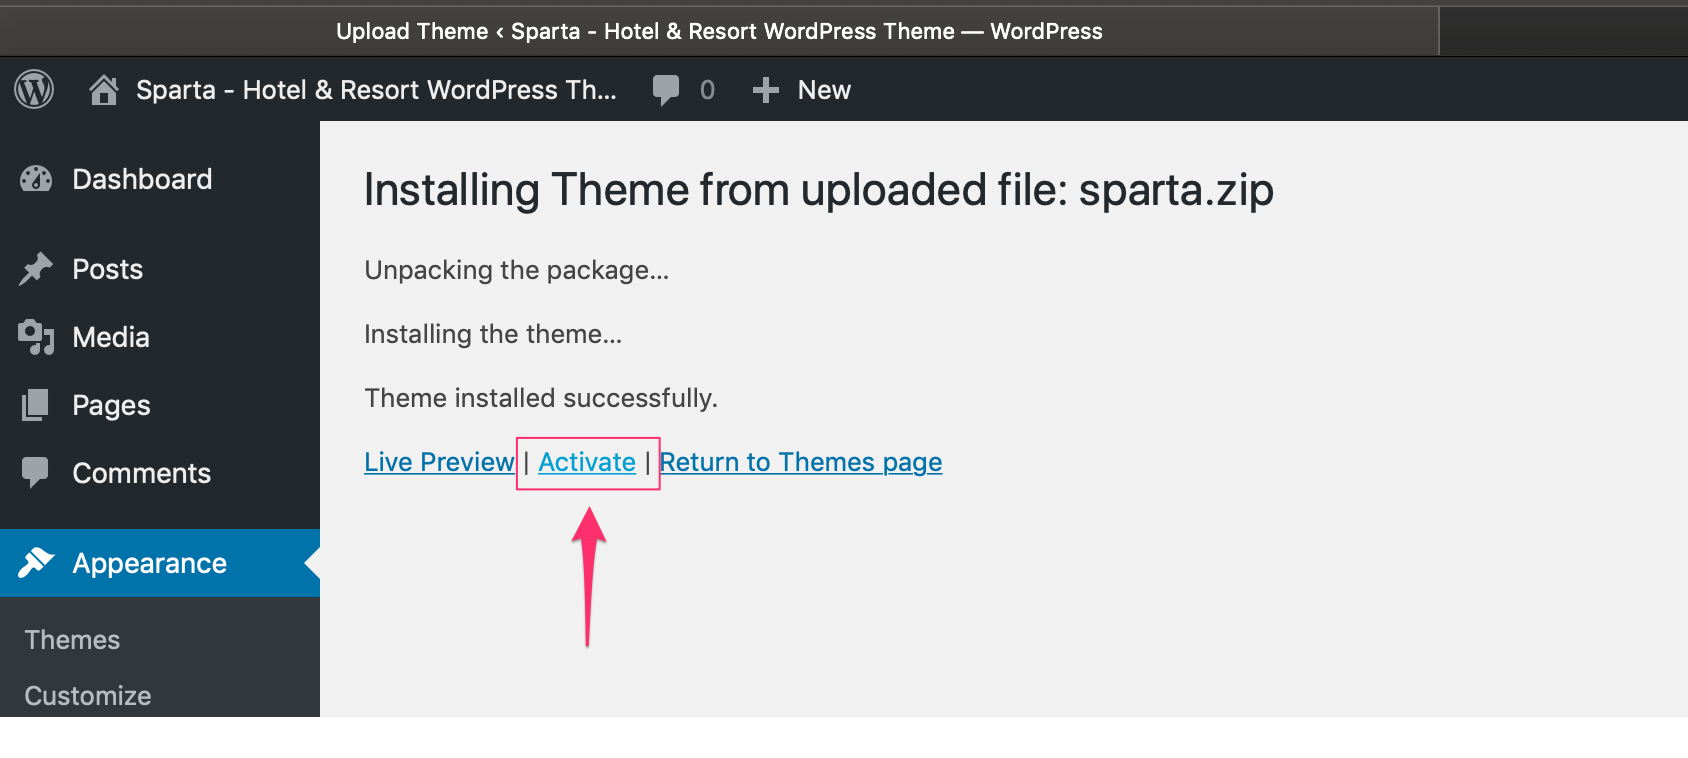Click the Media icon in sidebar
This screenshot has height=758, width=1688.
(36, 337)
